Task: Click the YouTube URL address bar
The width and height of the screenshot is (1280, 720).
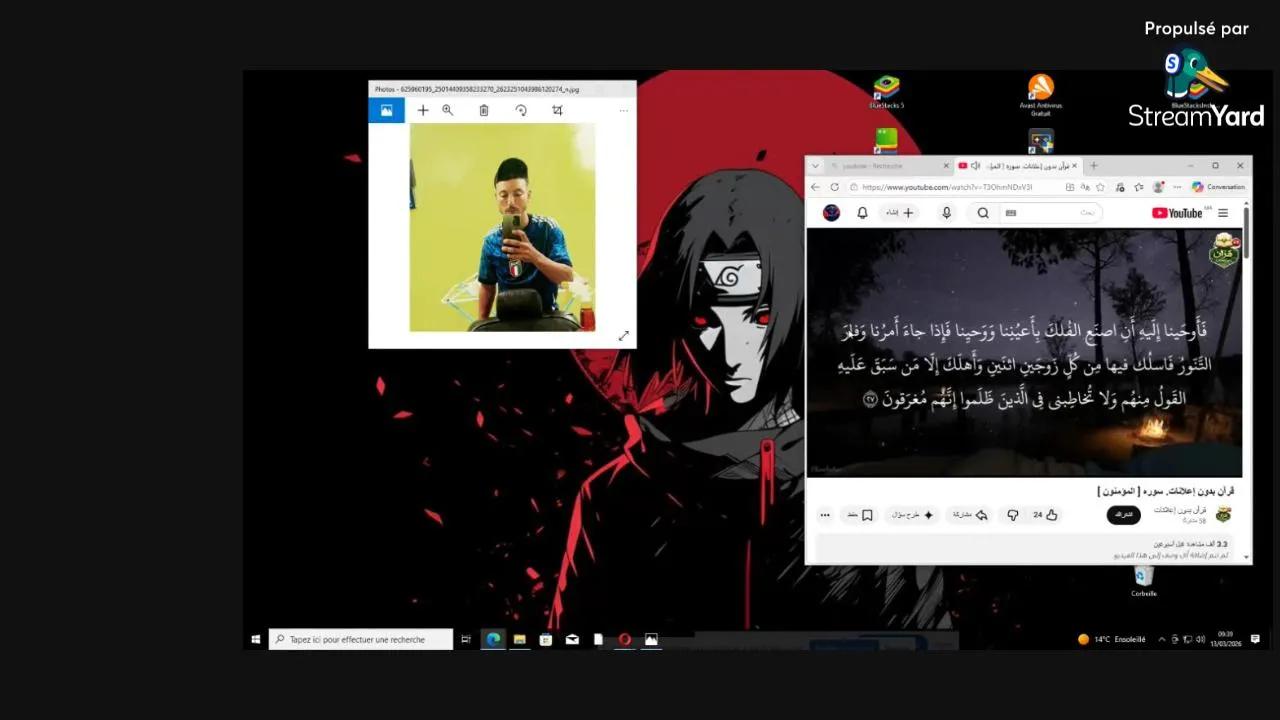Action: click(954, 187)
